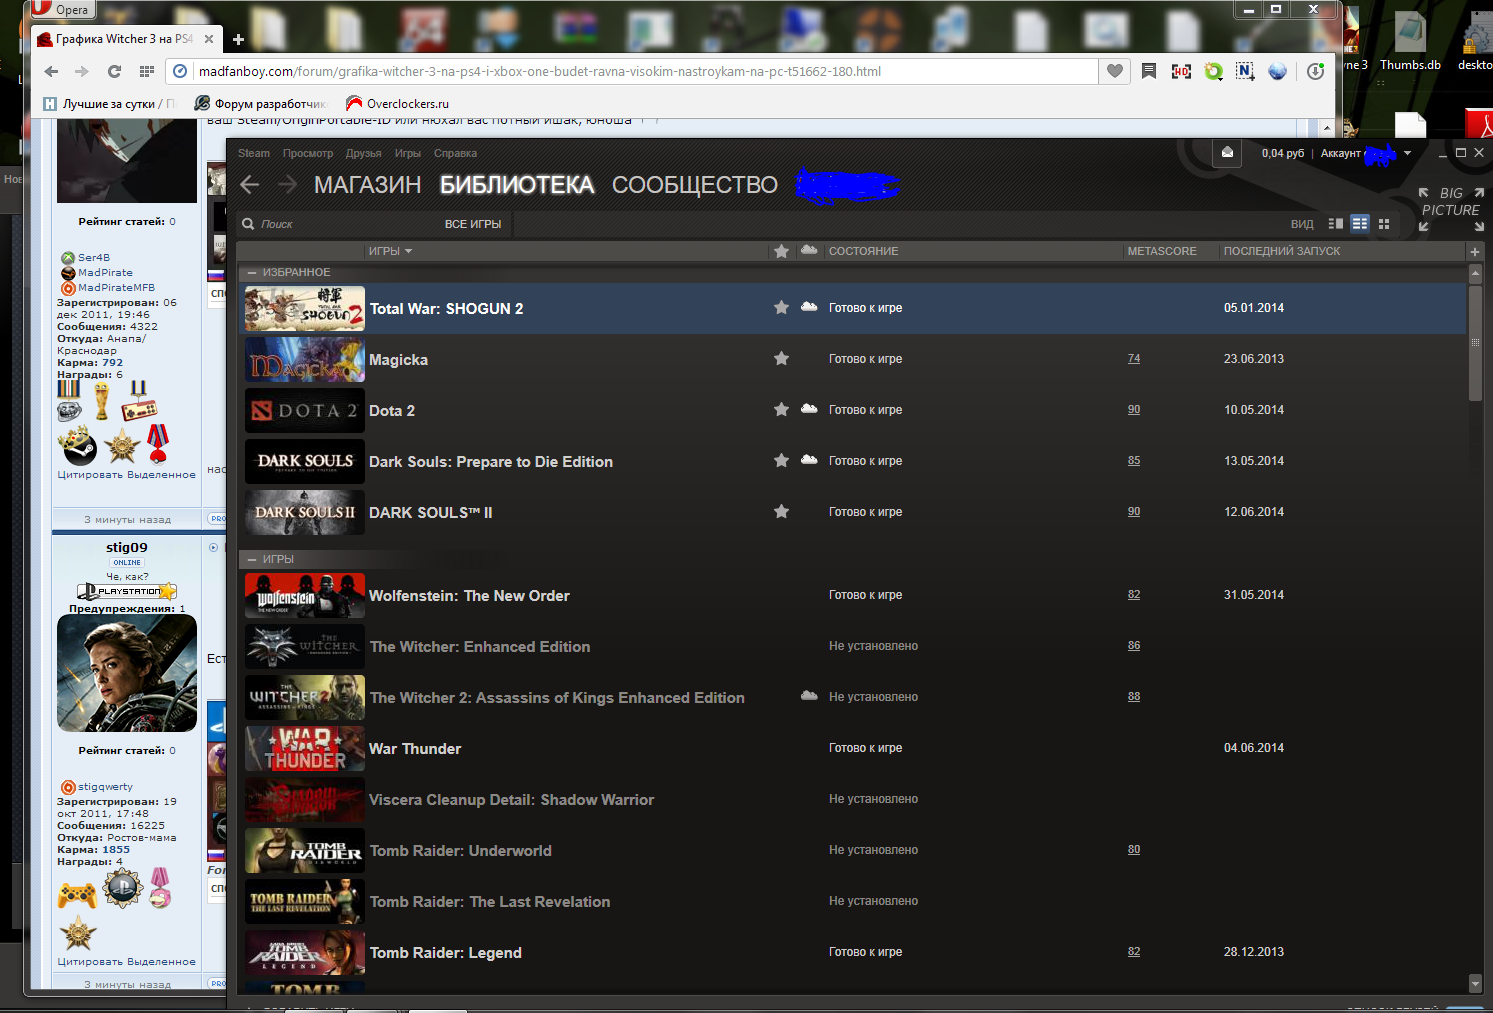Screen dimensions: 1493x1013
Task: Collapse the ИЗБРАННОЕ category
Action: tap(253, 272)
